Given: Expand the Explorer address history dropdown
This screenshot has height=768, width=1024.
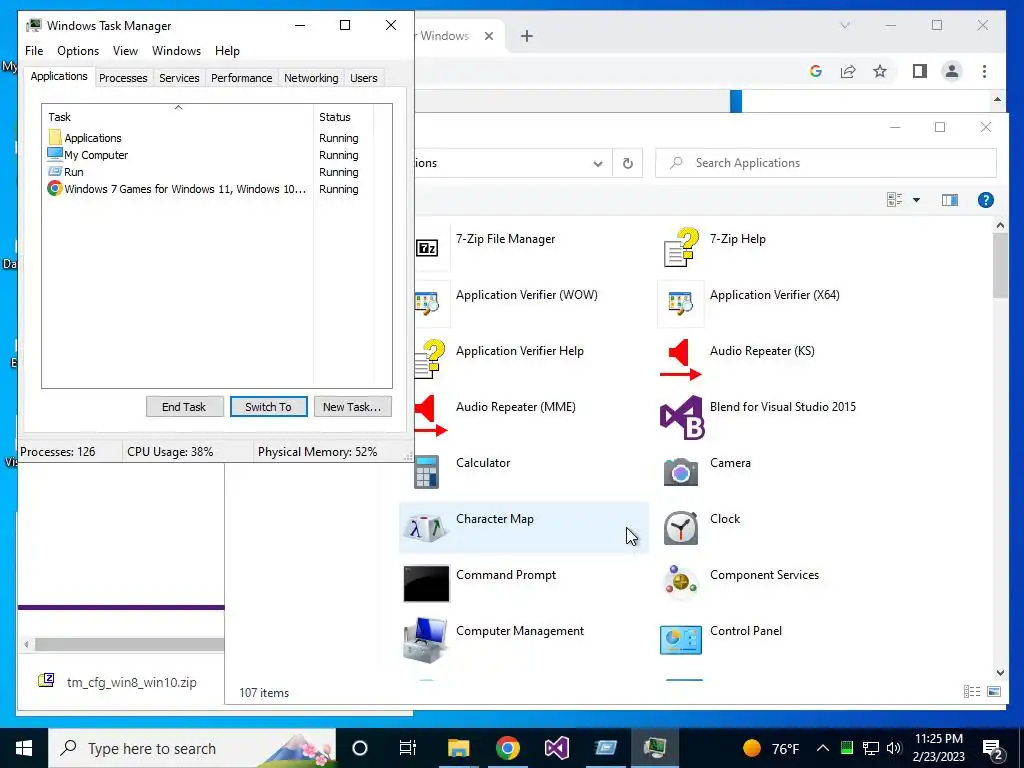Looking at the screenshot, I should pos(598,163).
